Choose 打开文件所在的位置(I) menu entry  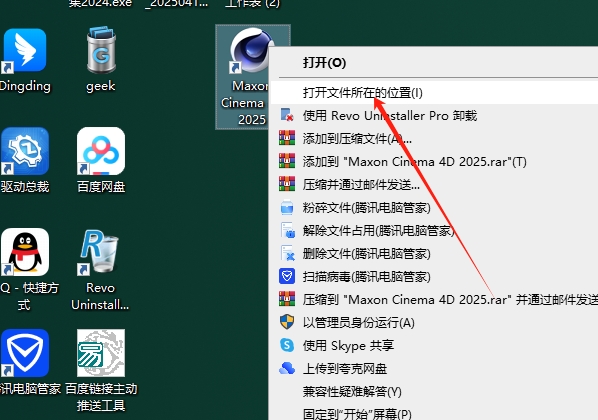(x=433, y=93)
